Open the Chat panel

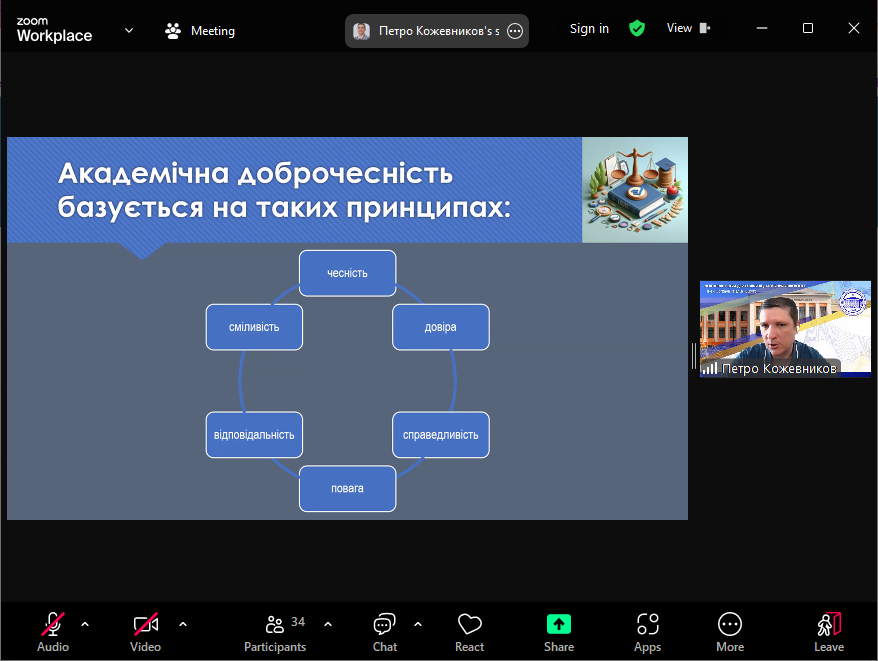point(384,631)
